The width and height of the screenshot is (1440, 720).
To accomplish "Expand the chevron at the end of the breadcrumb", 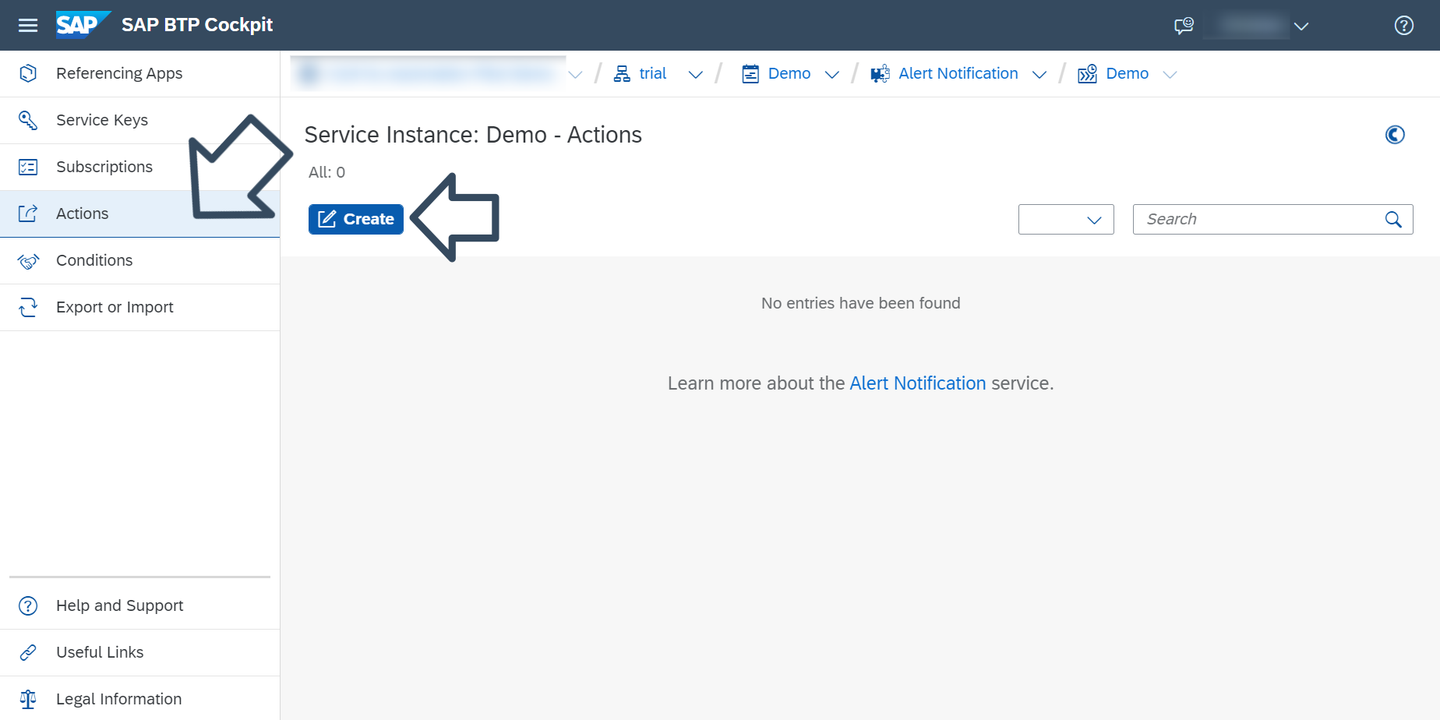I will 1169,75.
